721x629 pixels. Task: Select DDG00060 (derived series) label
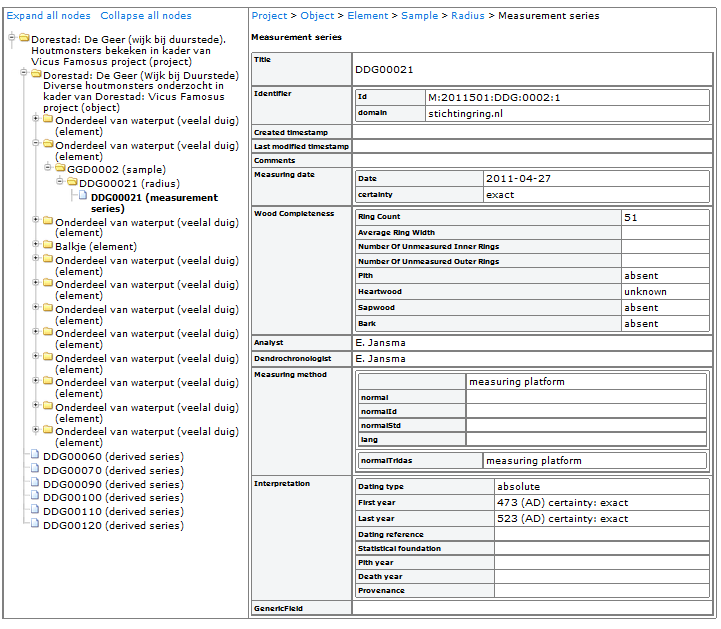click(x=113, y=457)
